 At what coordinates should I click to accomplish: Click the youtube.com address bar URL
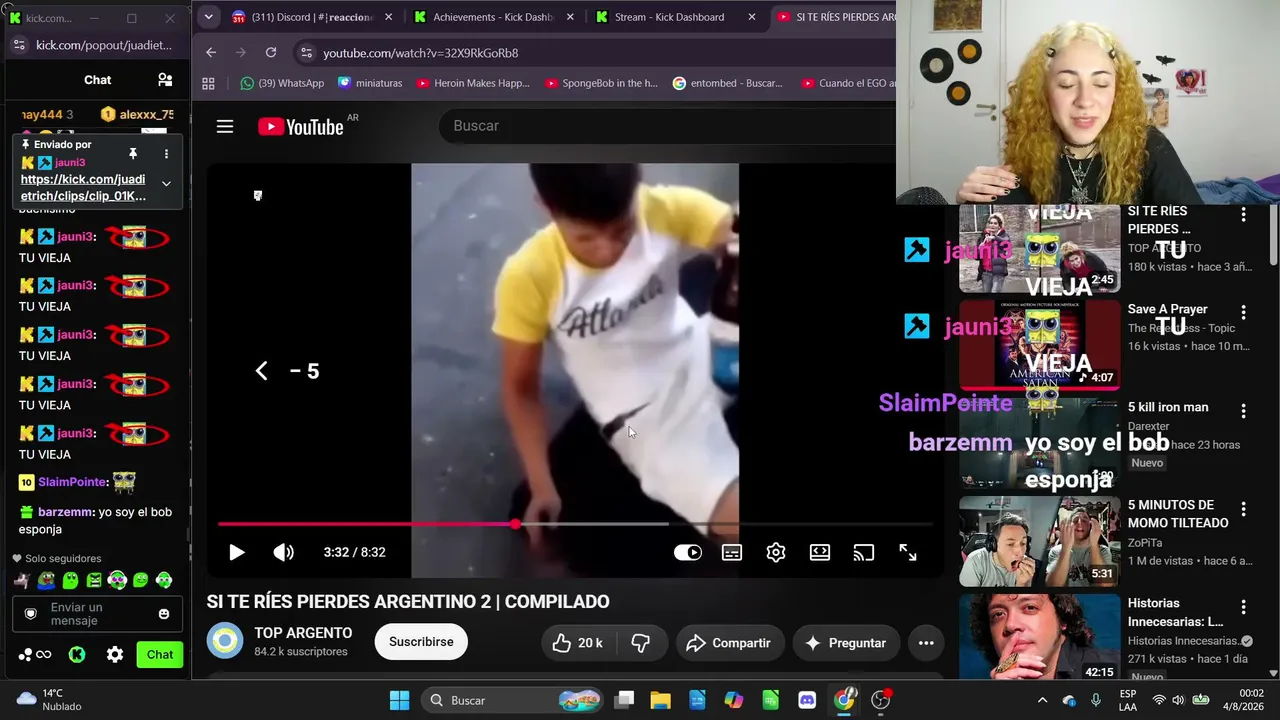point(421,53)
